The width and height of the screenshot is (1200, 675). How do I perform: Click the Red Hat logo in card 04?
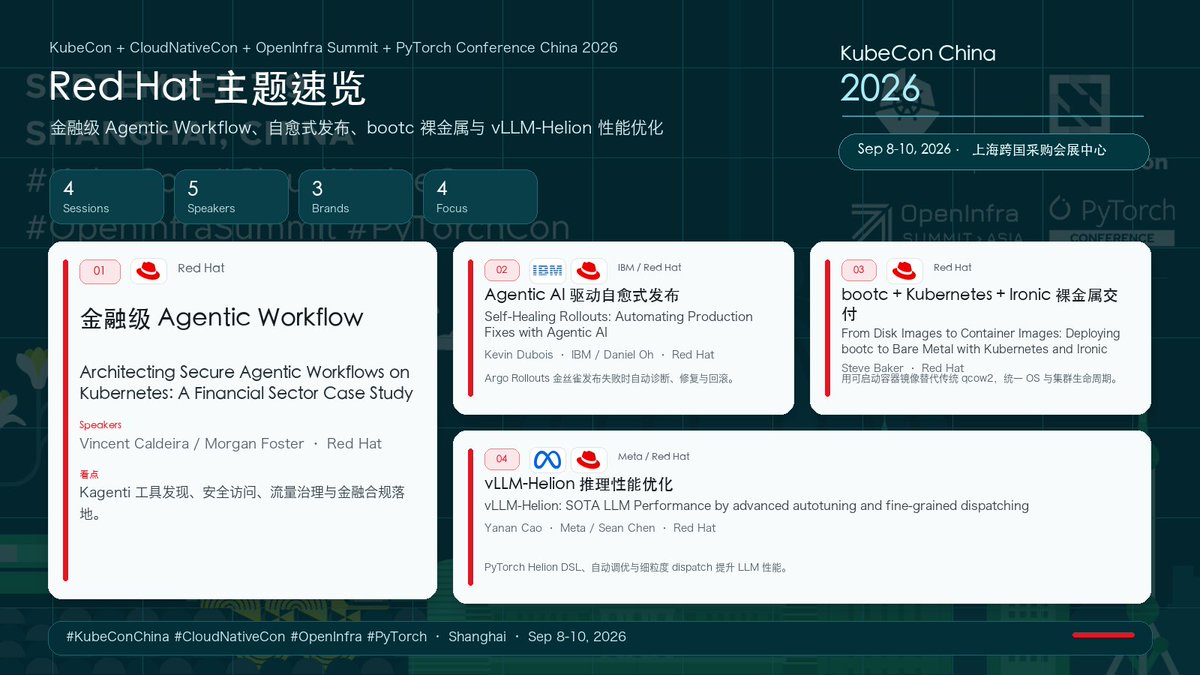(589, 459)
